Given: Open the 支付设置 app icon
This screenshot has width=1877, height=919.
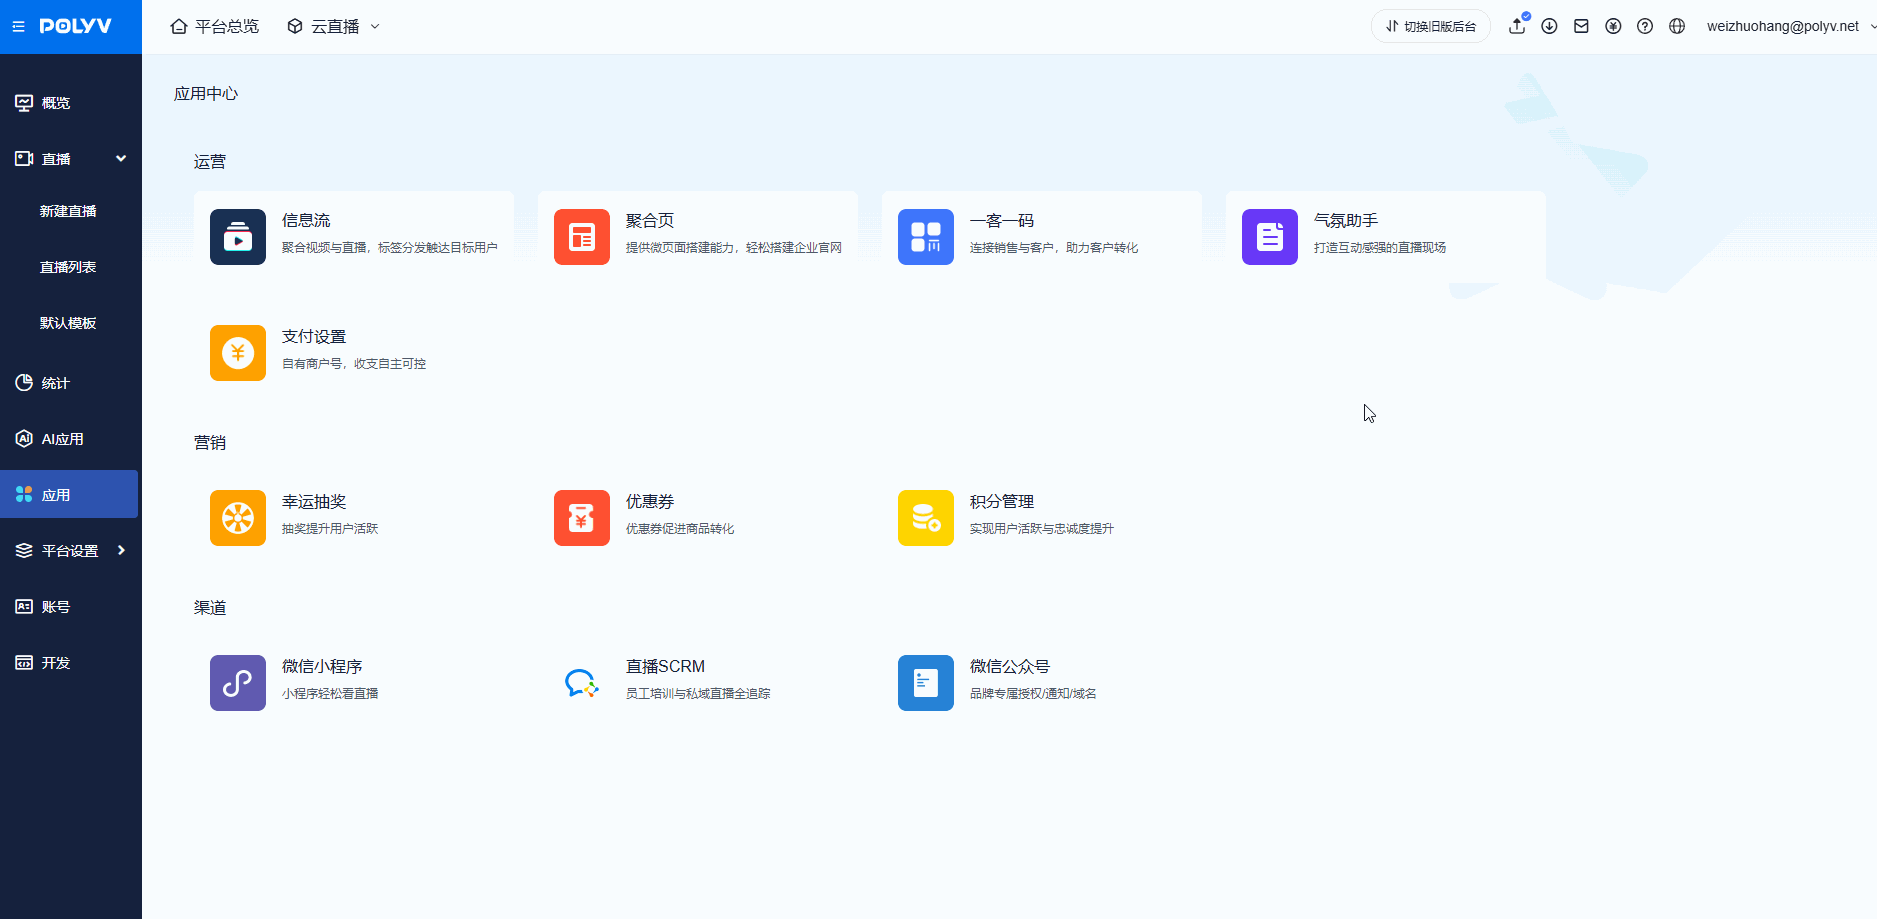Looking at the screenshot, I should pos(238,353).
